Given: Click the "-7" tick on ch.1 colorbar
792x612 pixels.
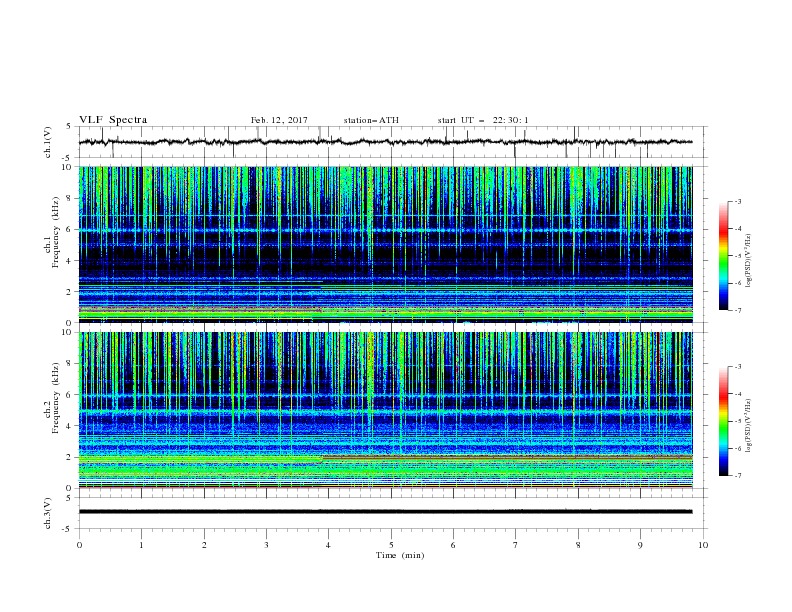Looking at the screenshot, I should pos(737,310).
